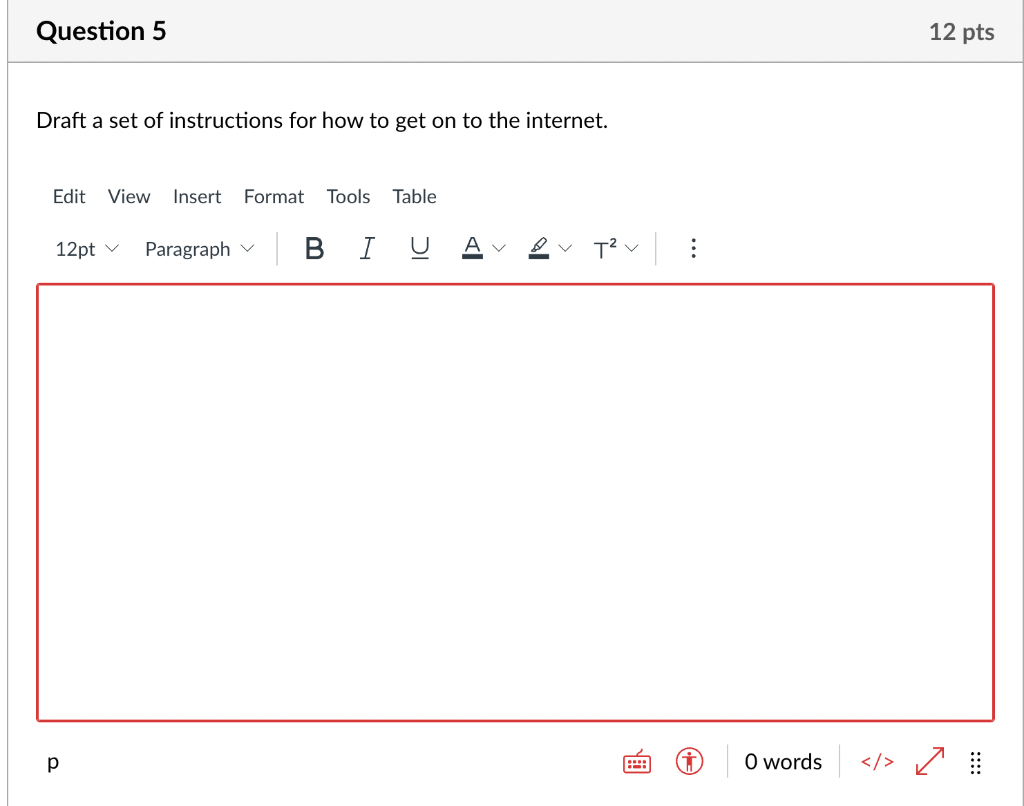Viewport: 1024px width, 806px height.
Task: Click the word count indicator
Action: (783, 761)
